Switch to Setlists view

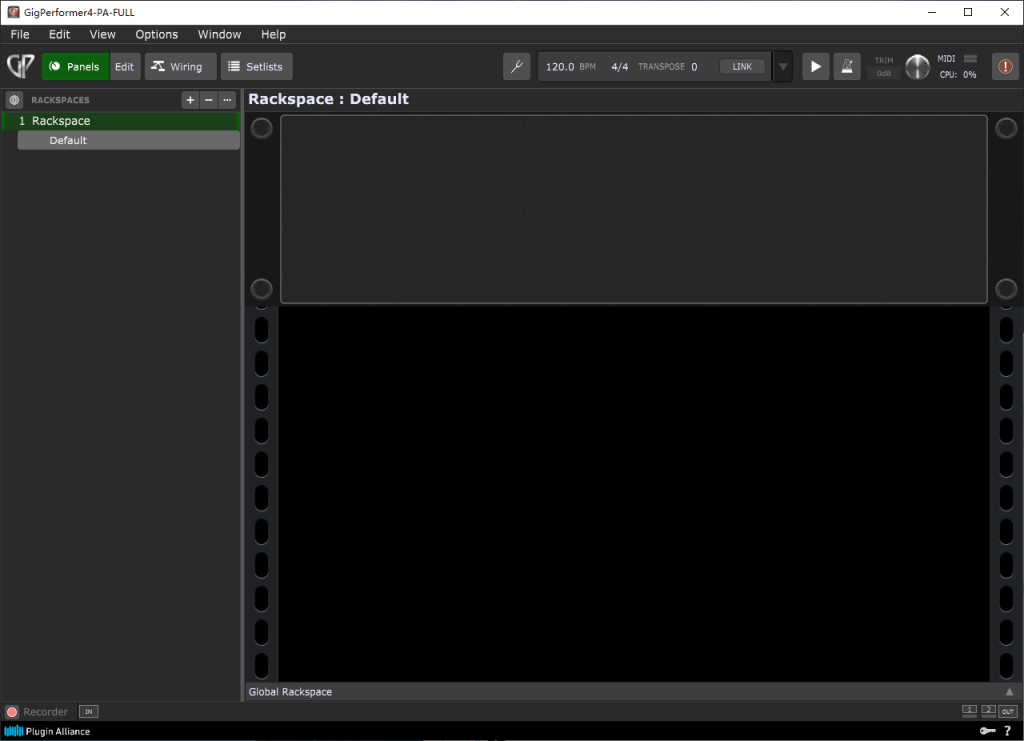point(257,67)
